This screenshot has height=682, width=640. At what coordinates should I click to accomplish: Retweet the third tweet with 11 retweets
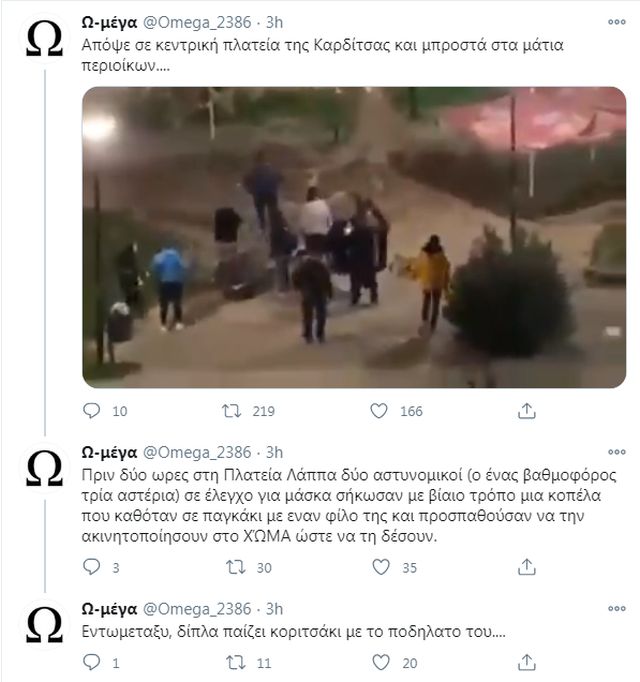(236, 662)
